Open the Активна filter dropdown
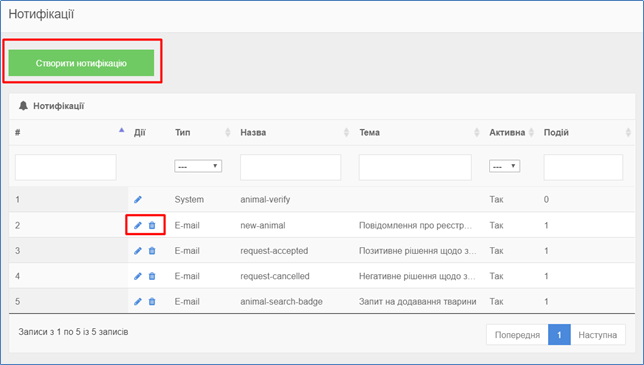This screenshot has width=644, height=365. [504, 166]
